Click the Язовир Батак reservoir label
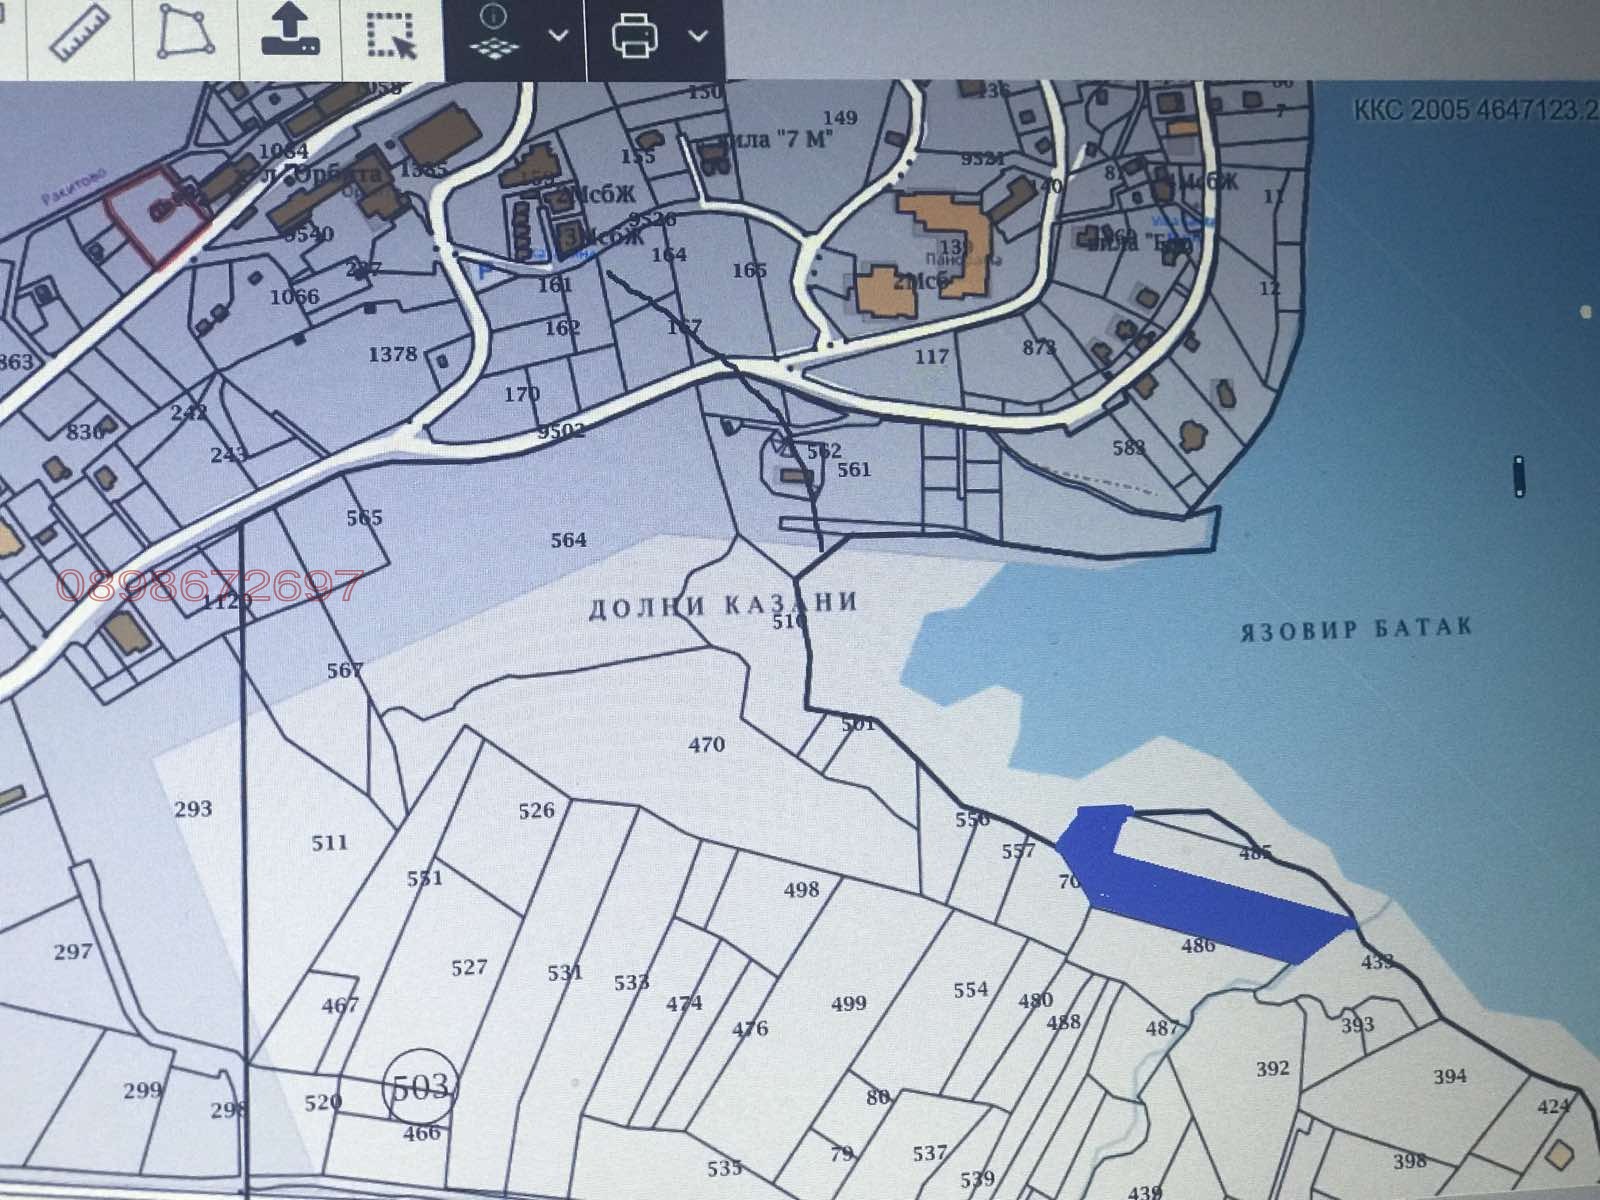 [1356, 629]
